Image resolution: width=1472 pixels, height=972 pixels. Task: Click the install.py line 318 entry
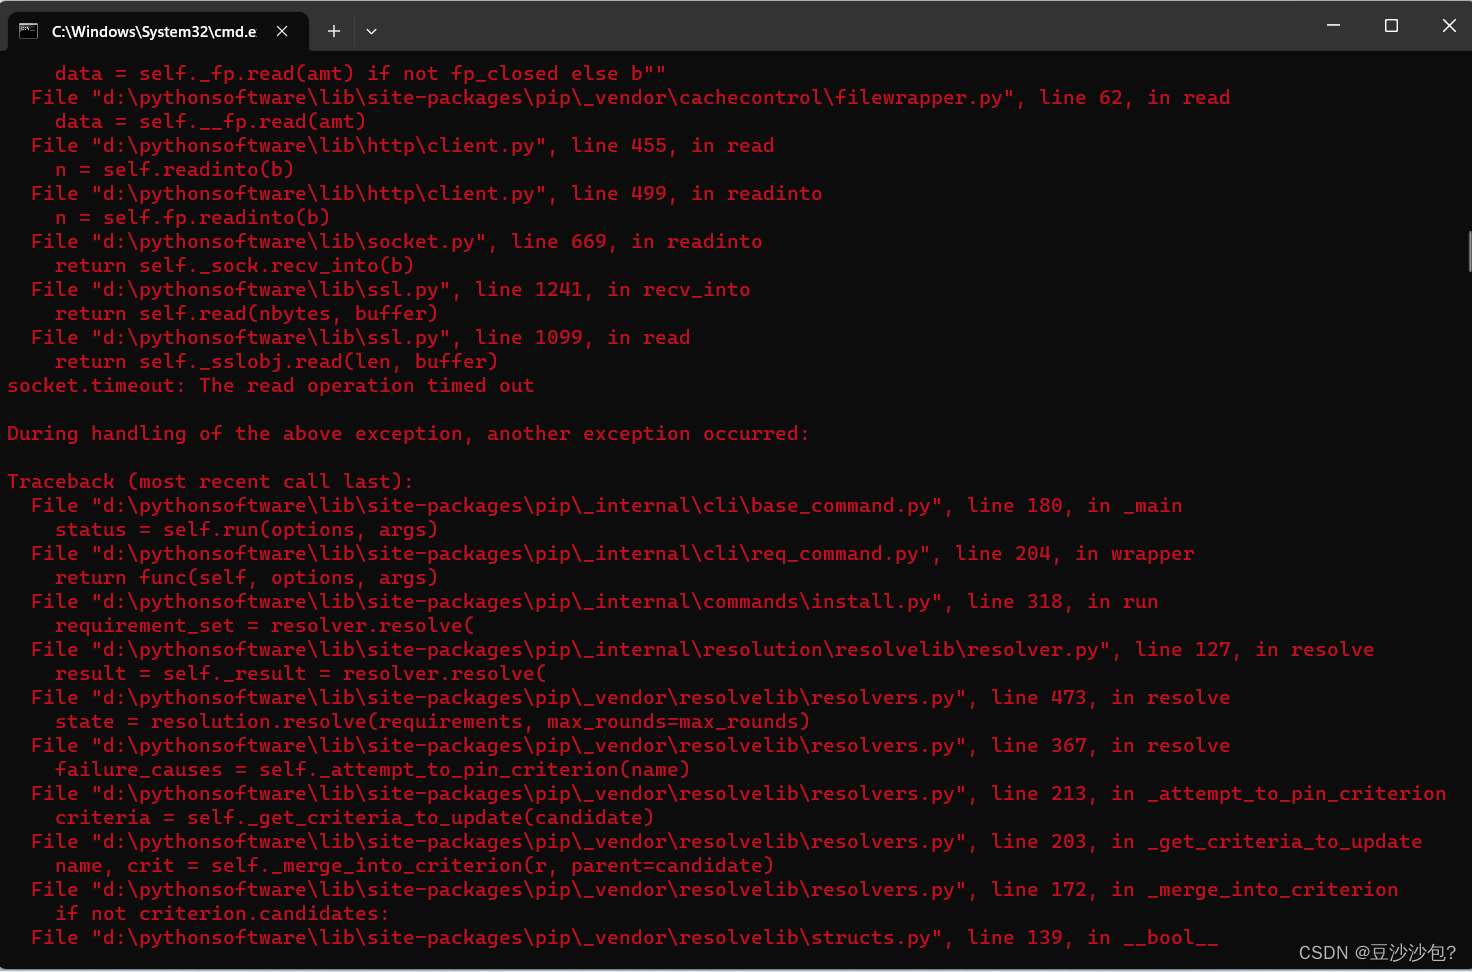tap(594, 601)
